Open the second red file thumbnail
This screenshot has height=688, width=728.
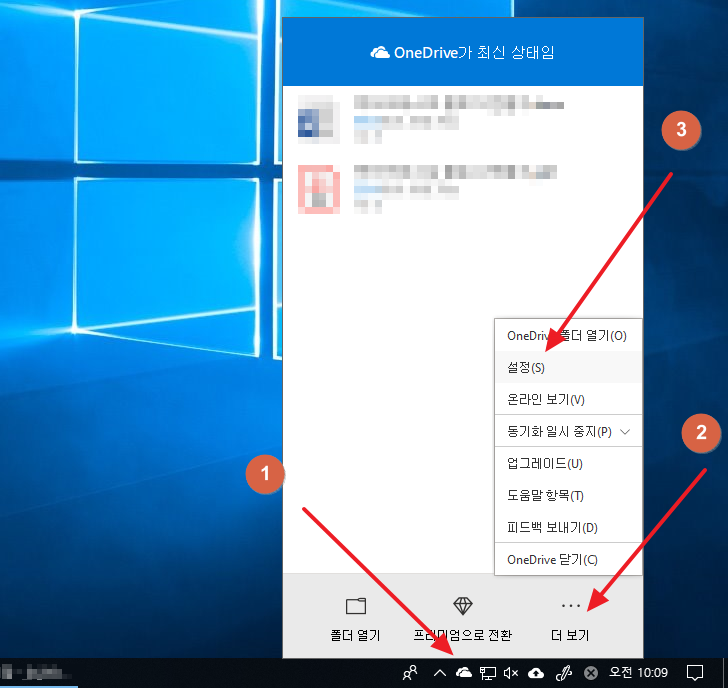(318, 189)
